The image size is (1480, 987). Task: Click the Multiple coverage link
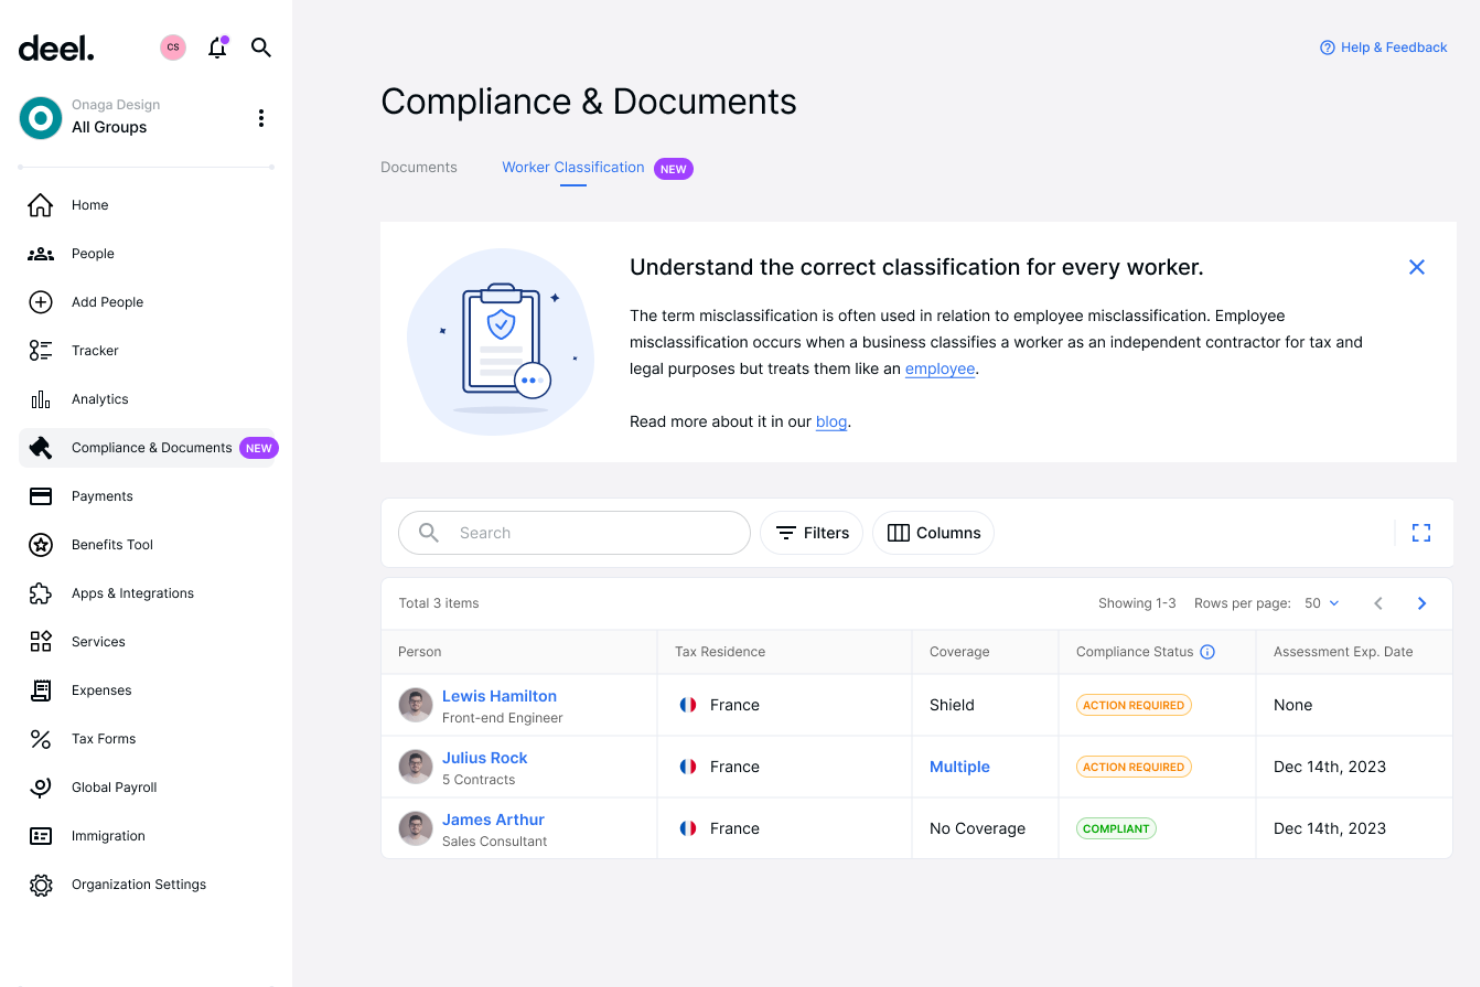[959, 767]
